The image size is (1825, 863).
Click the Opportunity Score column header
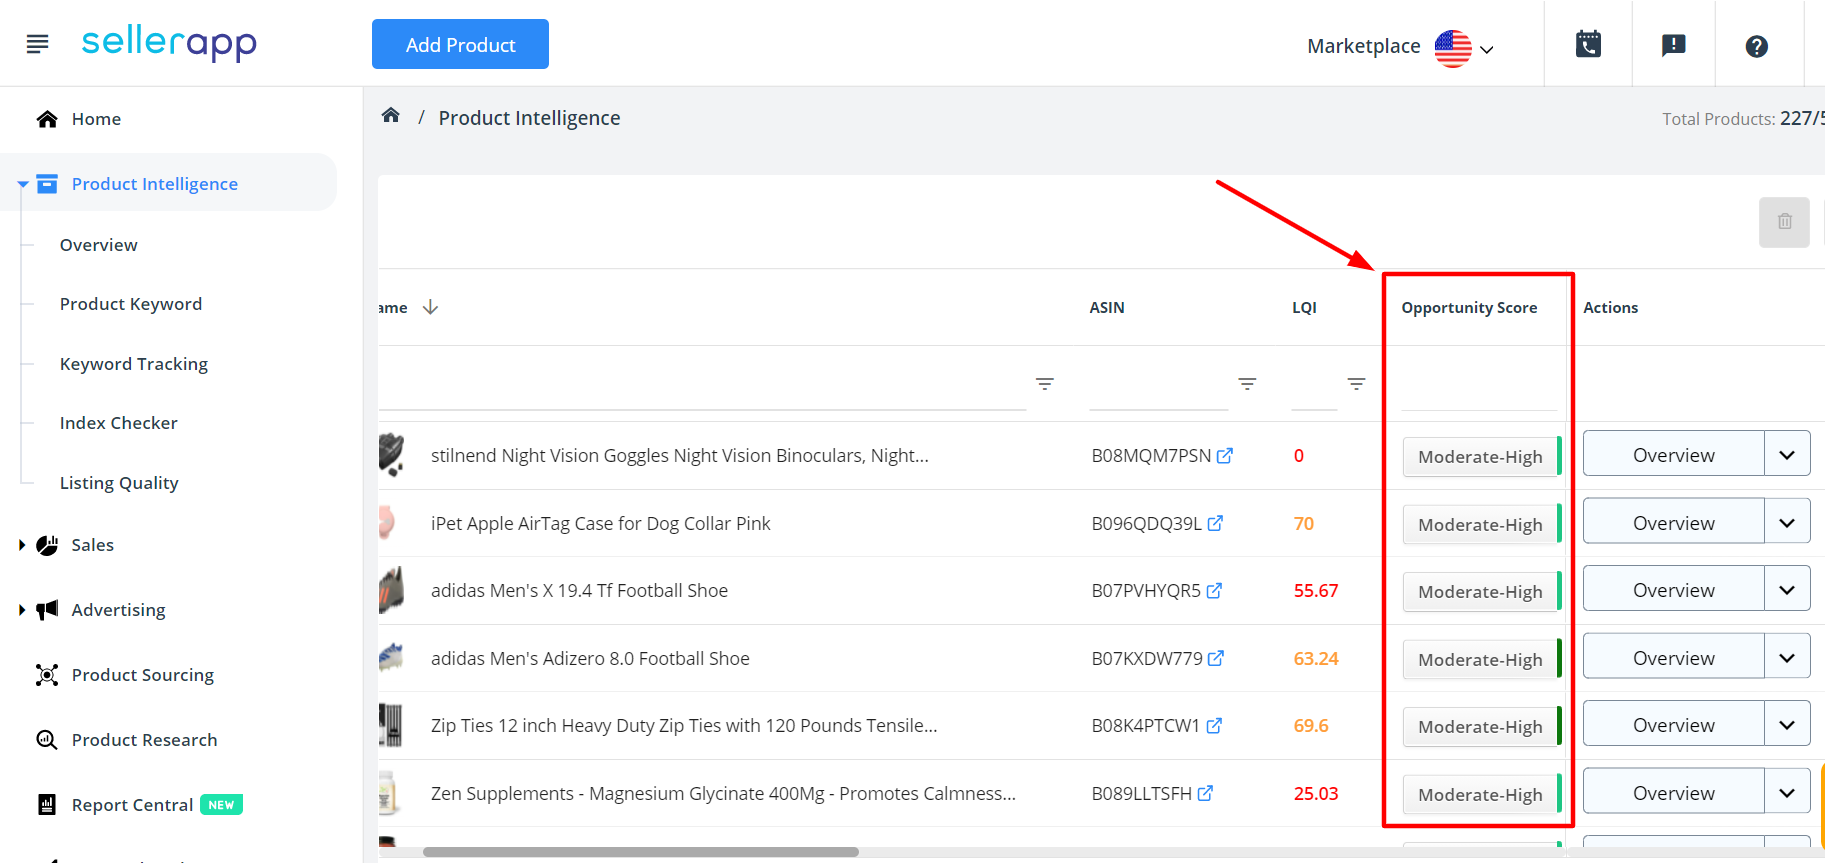[1469, 308]
